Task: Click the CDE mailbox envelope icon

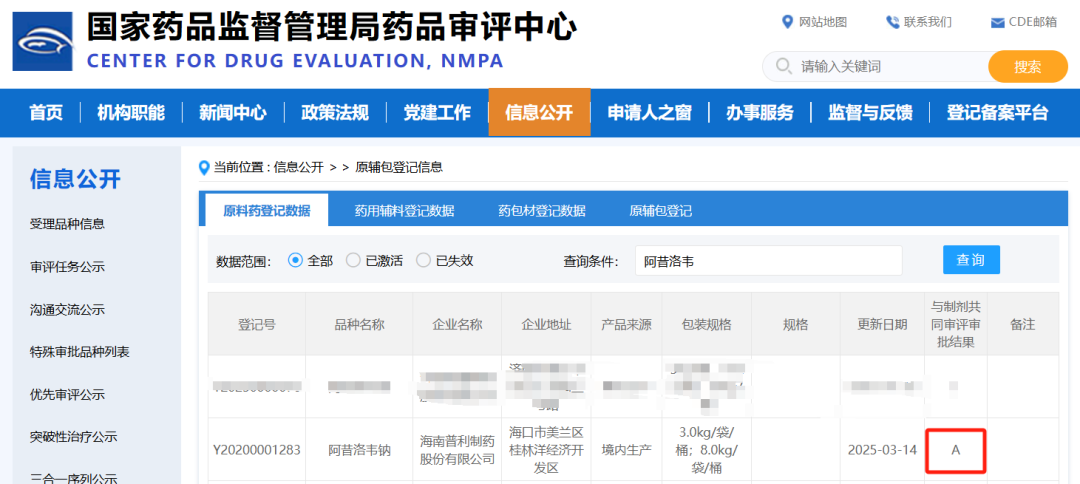Action: [997, 23]
